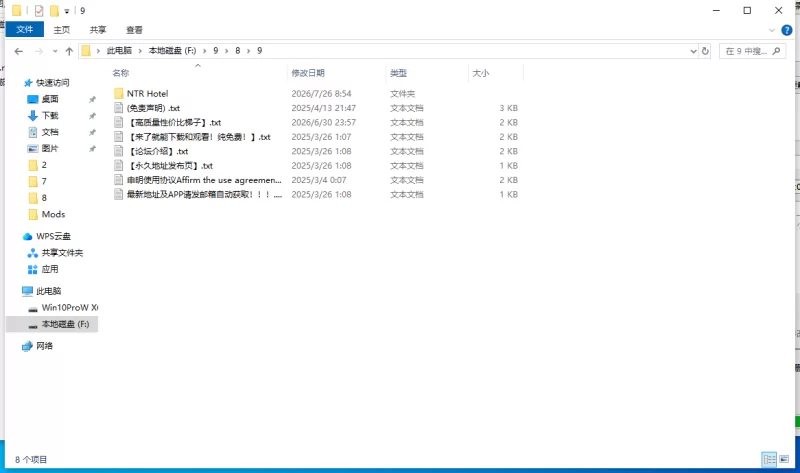This screenshot has width=800, height=473.
Task: Switch to details view icon in status bar
Action: pyautogui.click(x=769, y=459)
